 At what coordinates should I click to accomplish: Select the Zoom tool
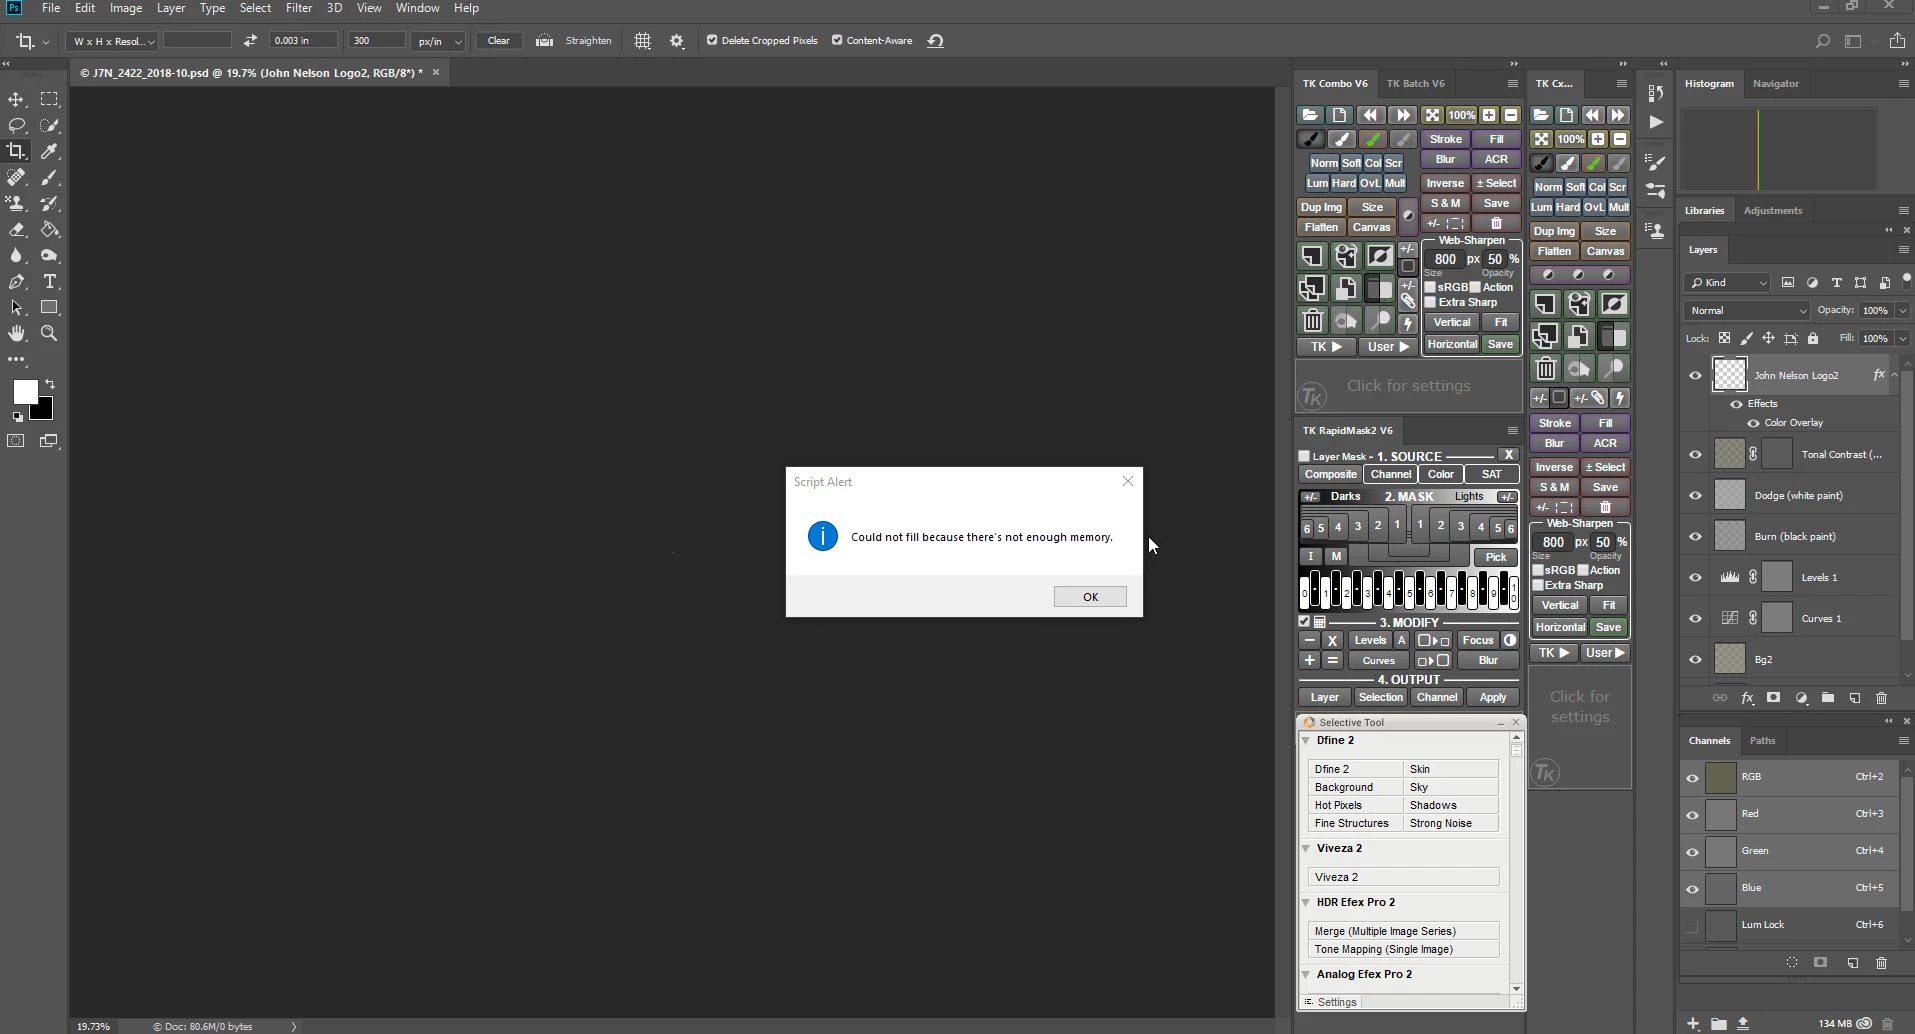point(49,333)
